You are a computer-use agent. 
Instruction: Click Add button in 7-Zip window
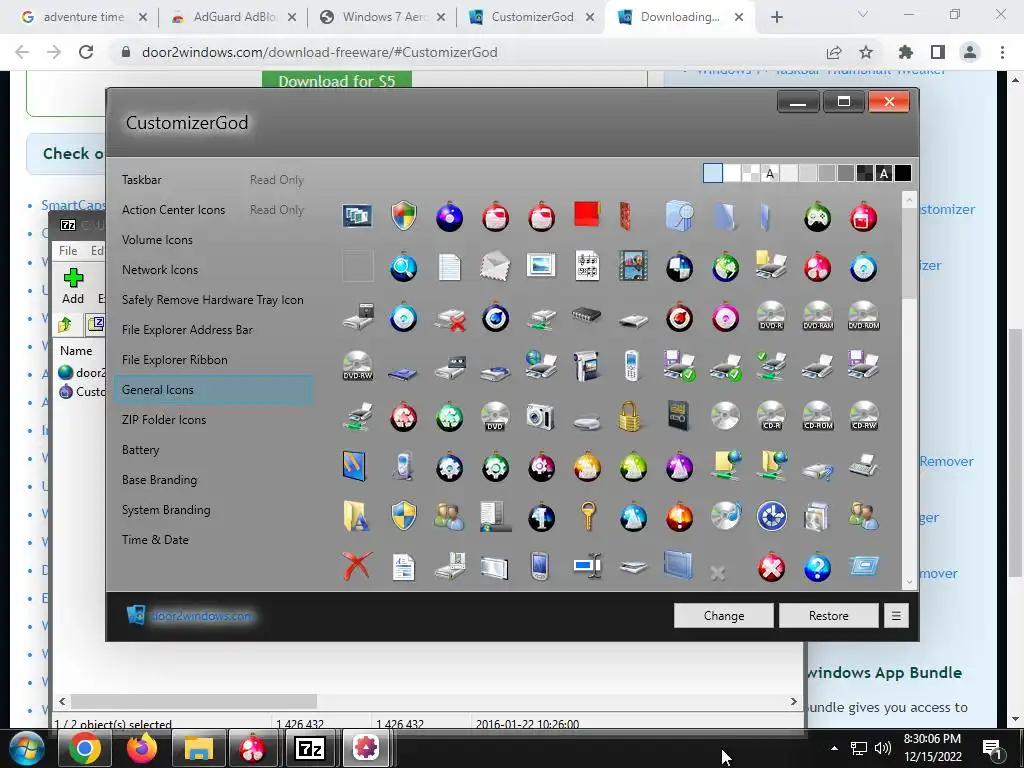click(73, 286)
